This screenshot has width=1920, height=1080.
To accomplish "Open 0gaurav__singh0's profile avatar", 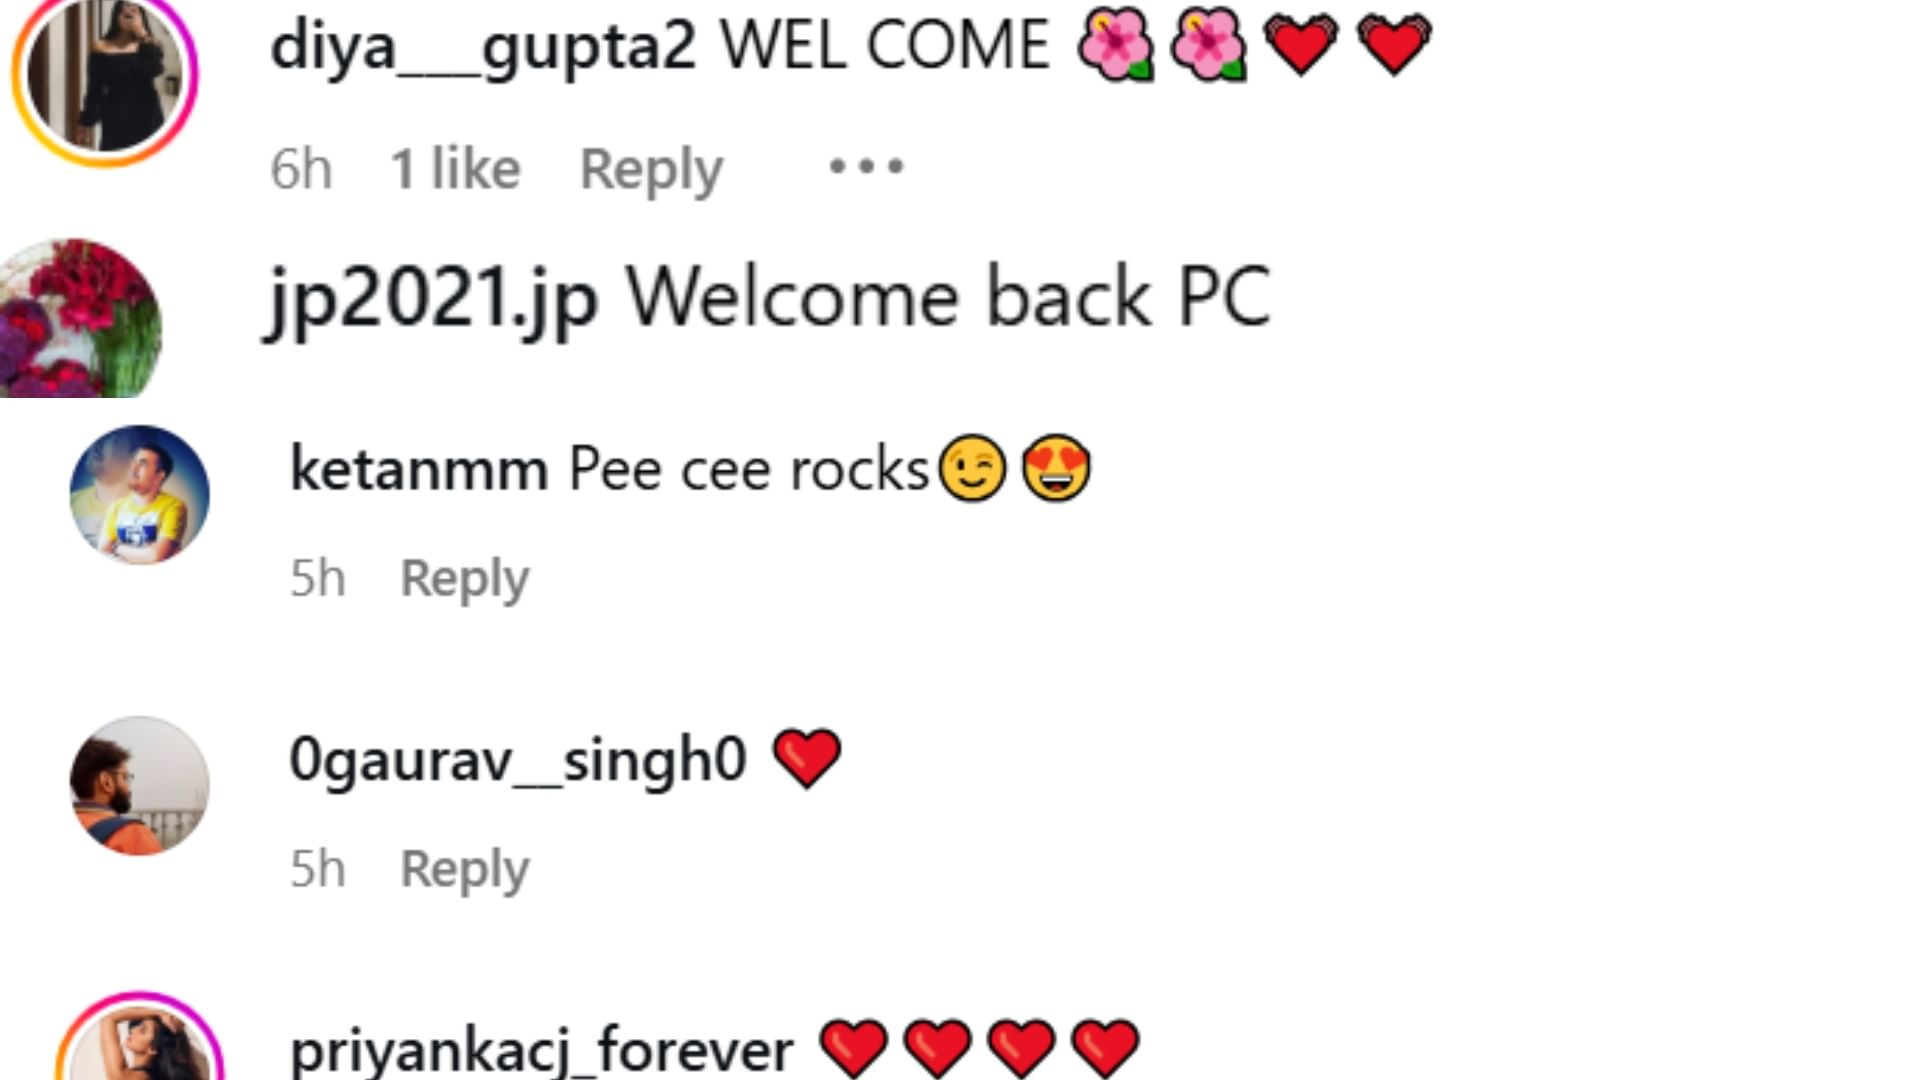I will click(140, 785).
